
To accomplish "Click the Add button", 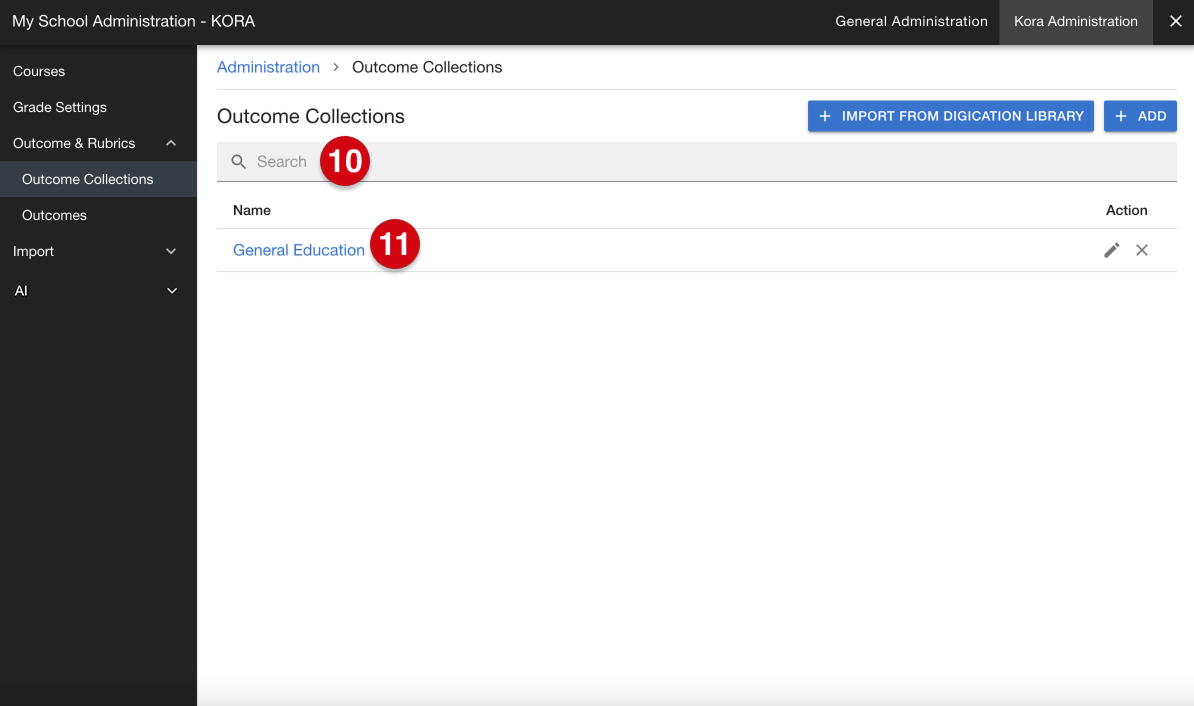I will (1140, 116).
